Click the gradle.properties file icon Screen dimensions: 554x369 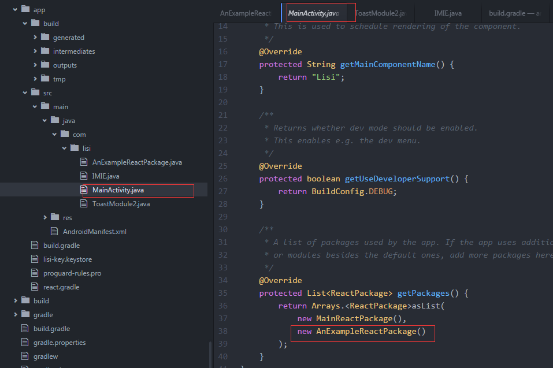tap(25, 342)
